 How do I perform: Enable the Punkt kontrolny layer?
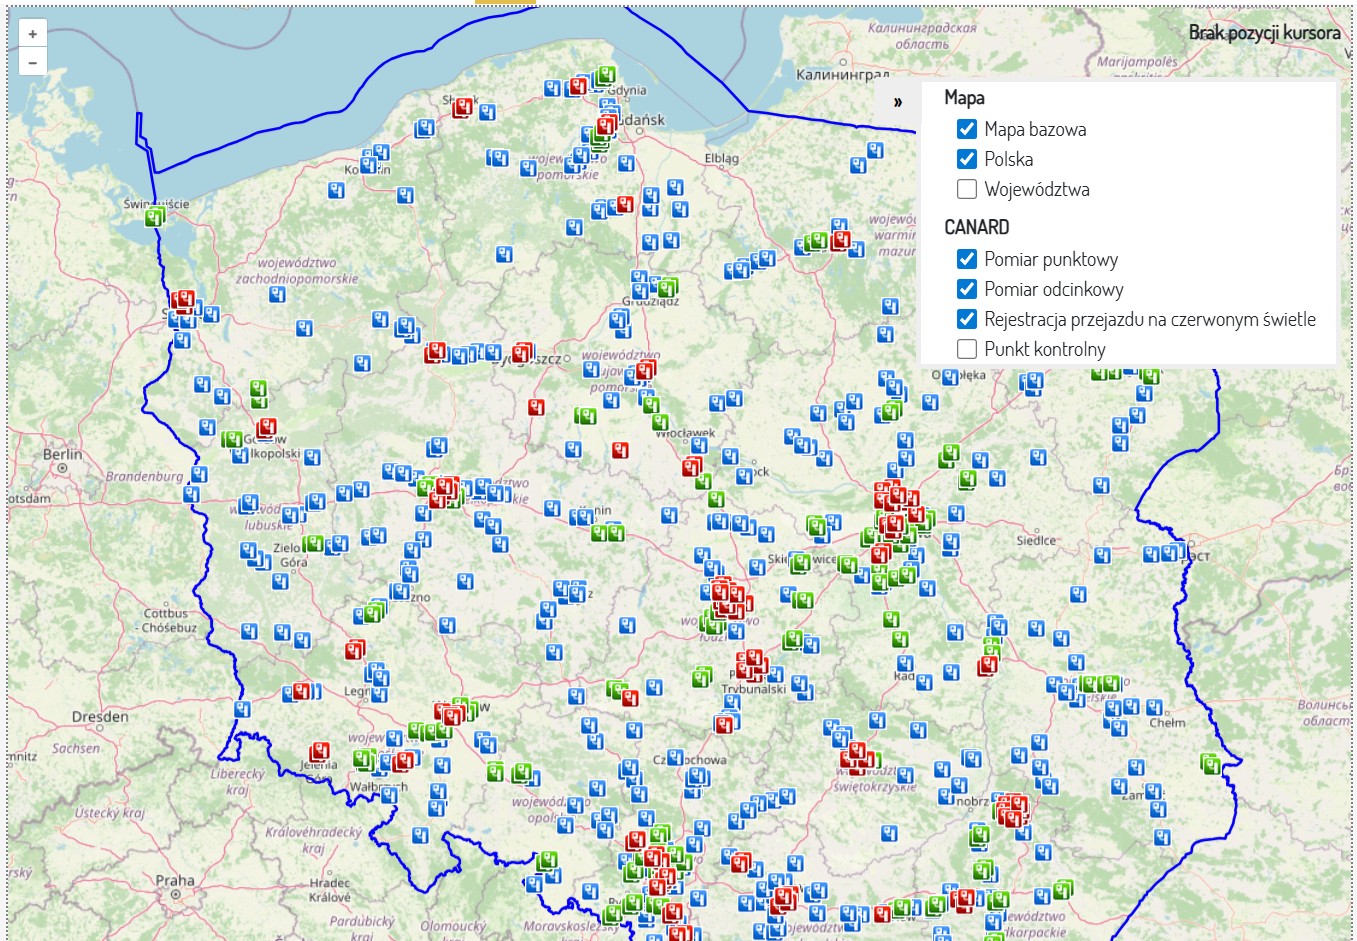(967, 349)
